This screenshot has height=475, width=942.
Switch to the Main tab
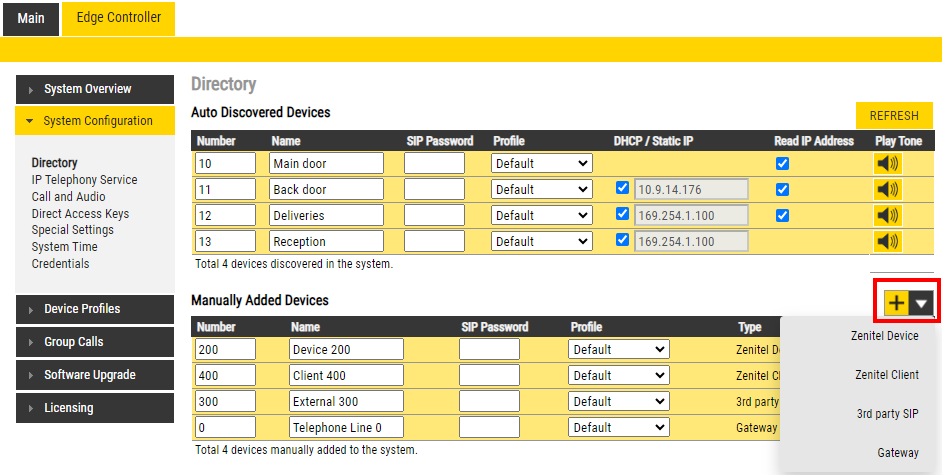coord(30,18)
